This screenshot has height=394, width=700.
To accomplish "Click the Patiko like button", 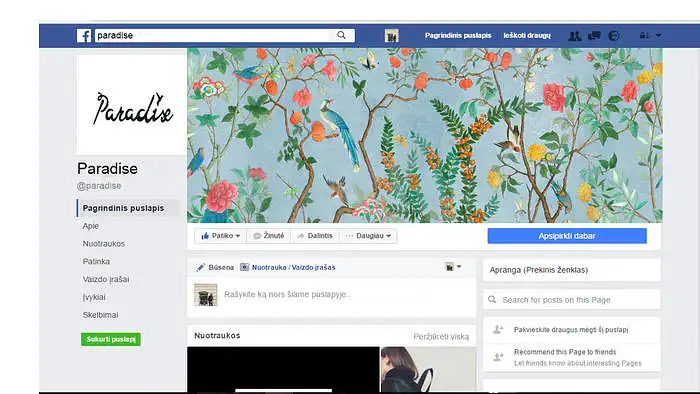I will coord(221,236).
